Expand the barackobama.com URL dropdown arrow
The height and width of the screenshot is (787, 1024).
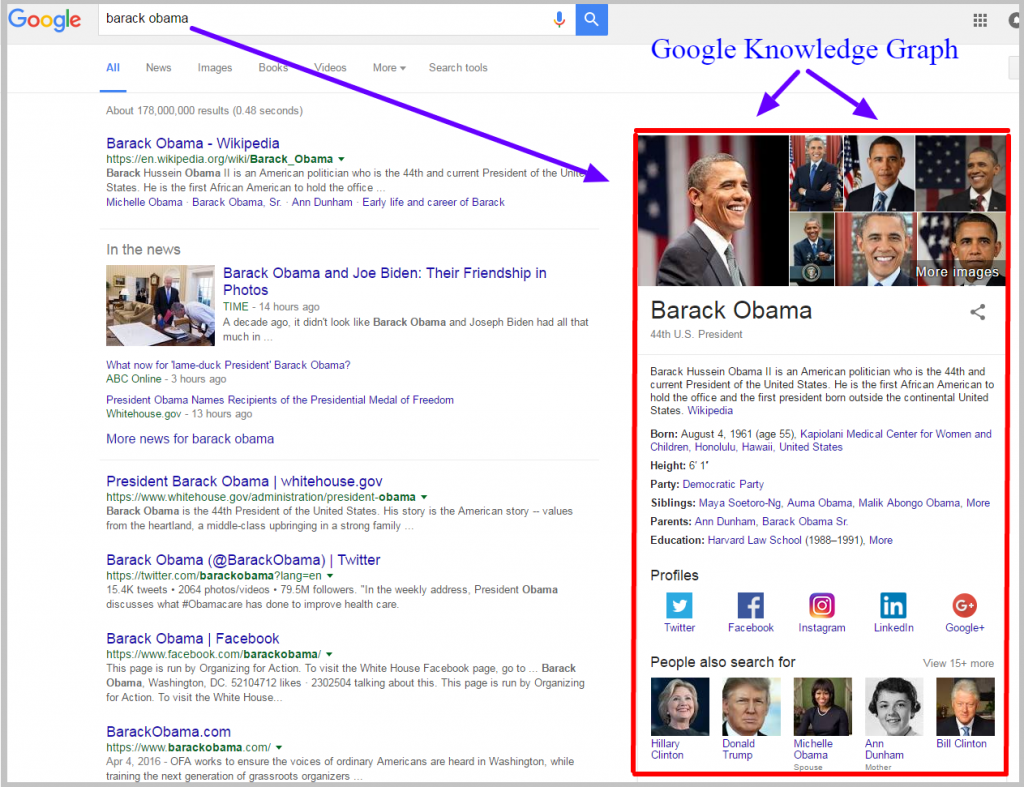[279, 748]
